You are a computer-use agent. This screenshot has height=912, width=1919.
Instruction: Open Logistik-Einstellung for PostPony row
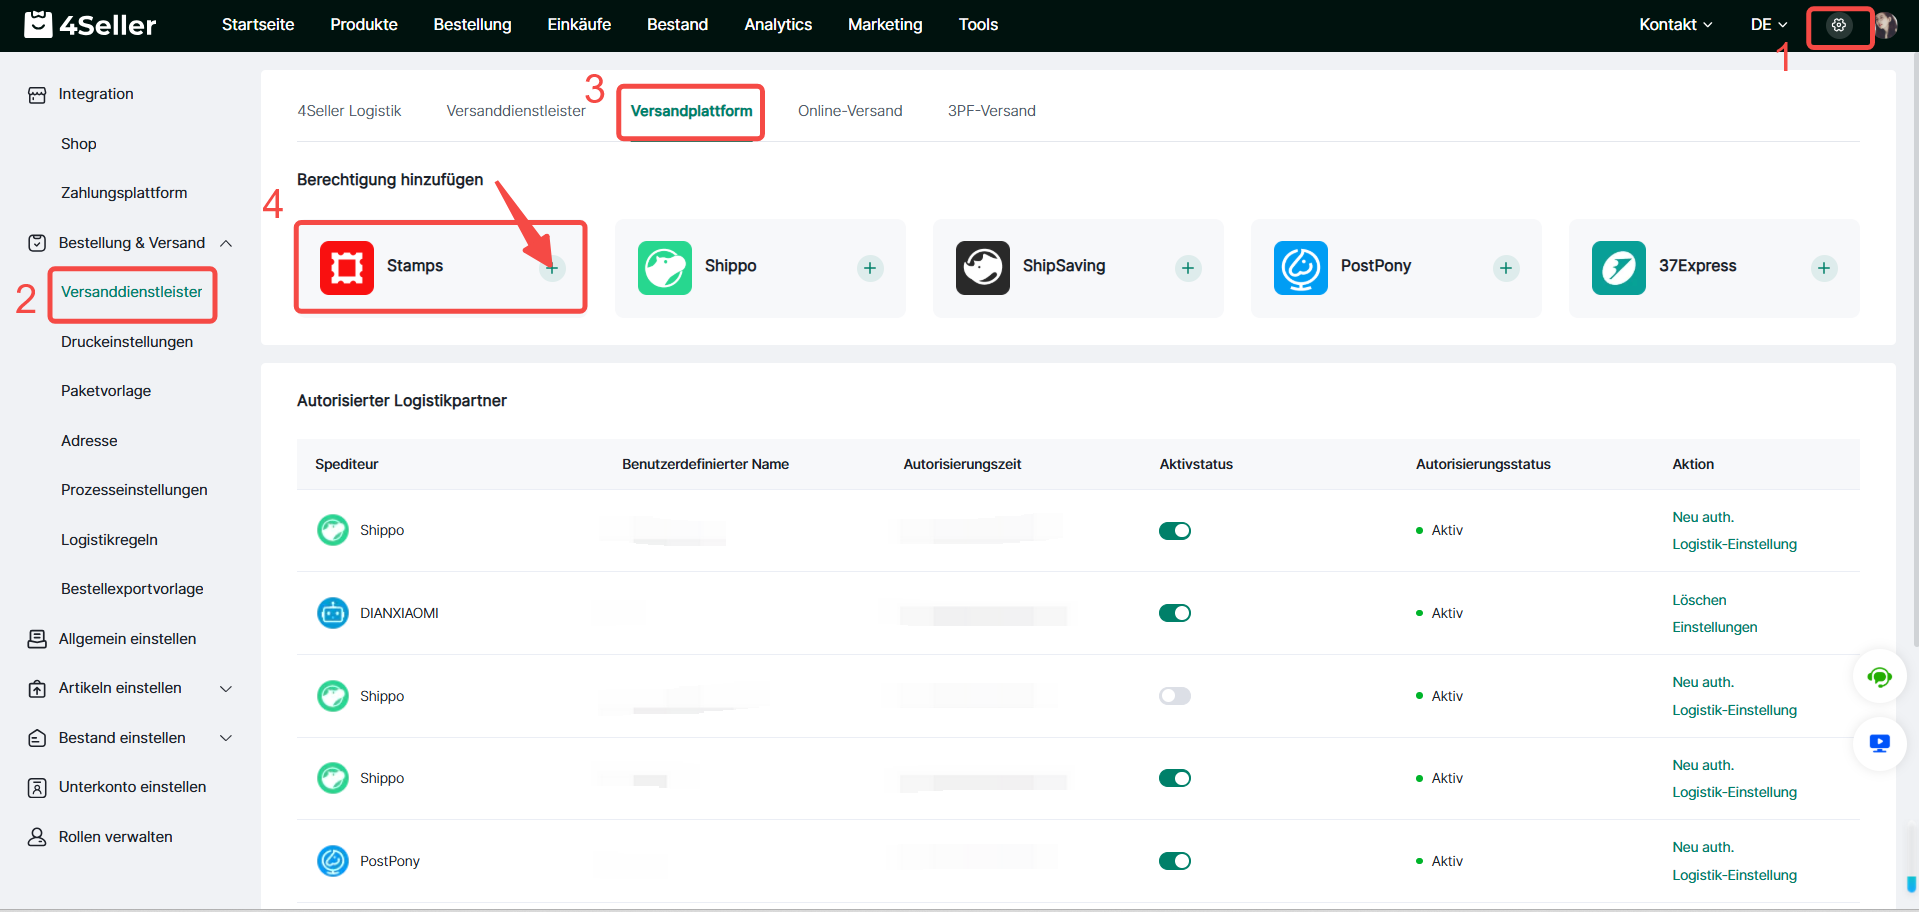click(1734, 875)
